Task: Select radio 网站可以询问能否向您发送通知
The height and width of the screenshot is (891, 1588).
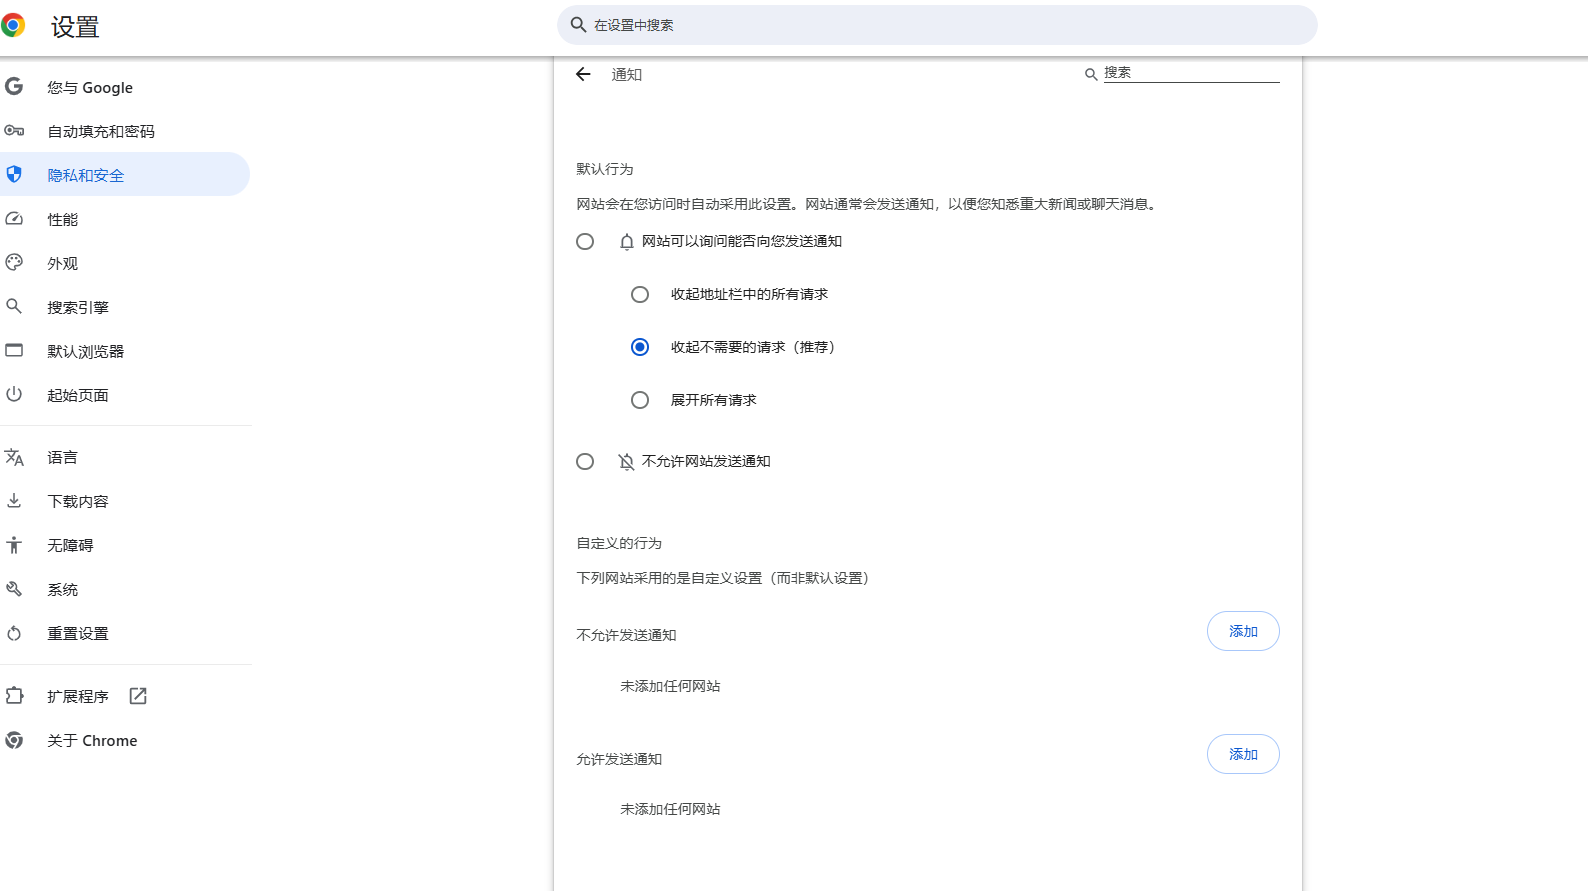Action: click(x=585, y=241)
